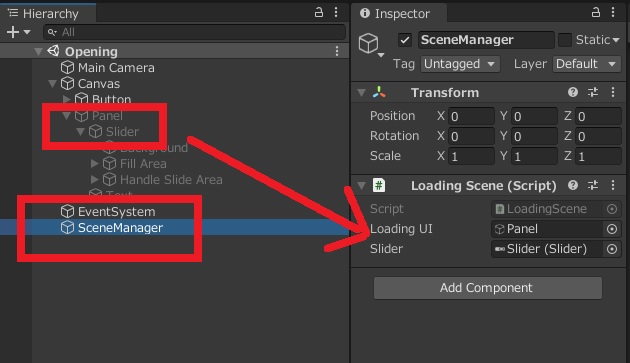
Task: Open Transform component help icon
Action: click(x=573, y=92)
